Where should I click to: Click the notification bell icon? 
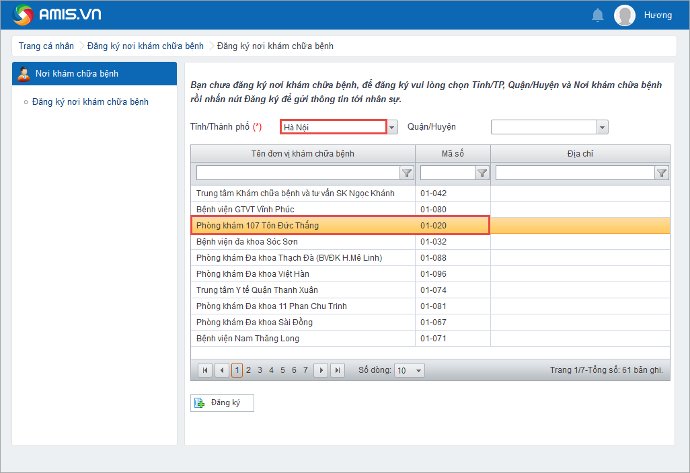(x=598, y=15)
